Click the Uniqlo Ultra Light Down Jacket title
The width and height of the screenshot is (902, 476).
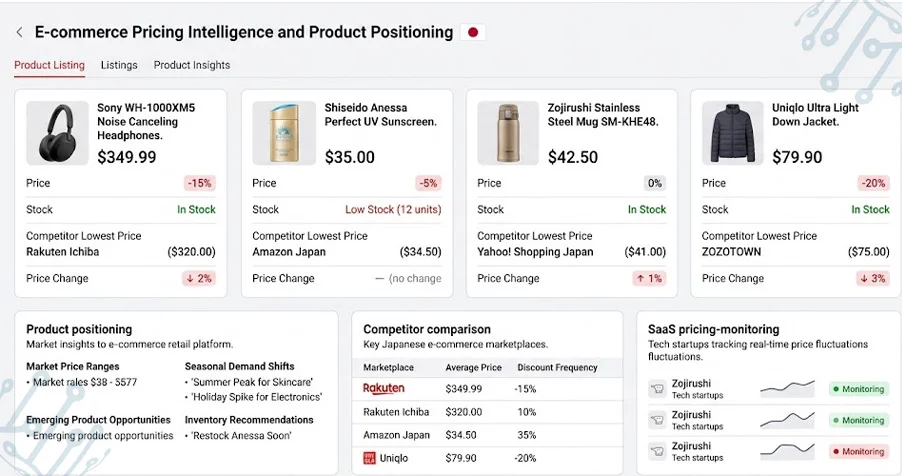(x=815, y=115)
